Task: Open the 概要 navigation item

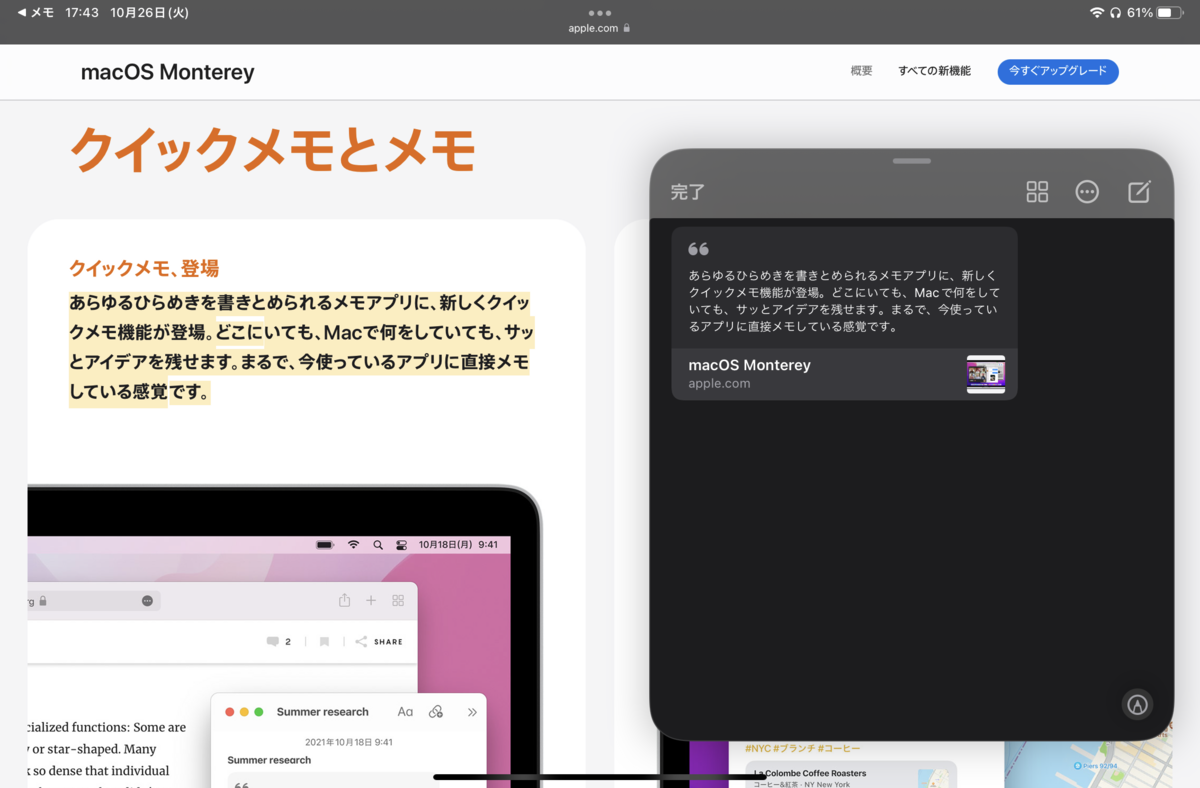Action: [860, 71]
